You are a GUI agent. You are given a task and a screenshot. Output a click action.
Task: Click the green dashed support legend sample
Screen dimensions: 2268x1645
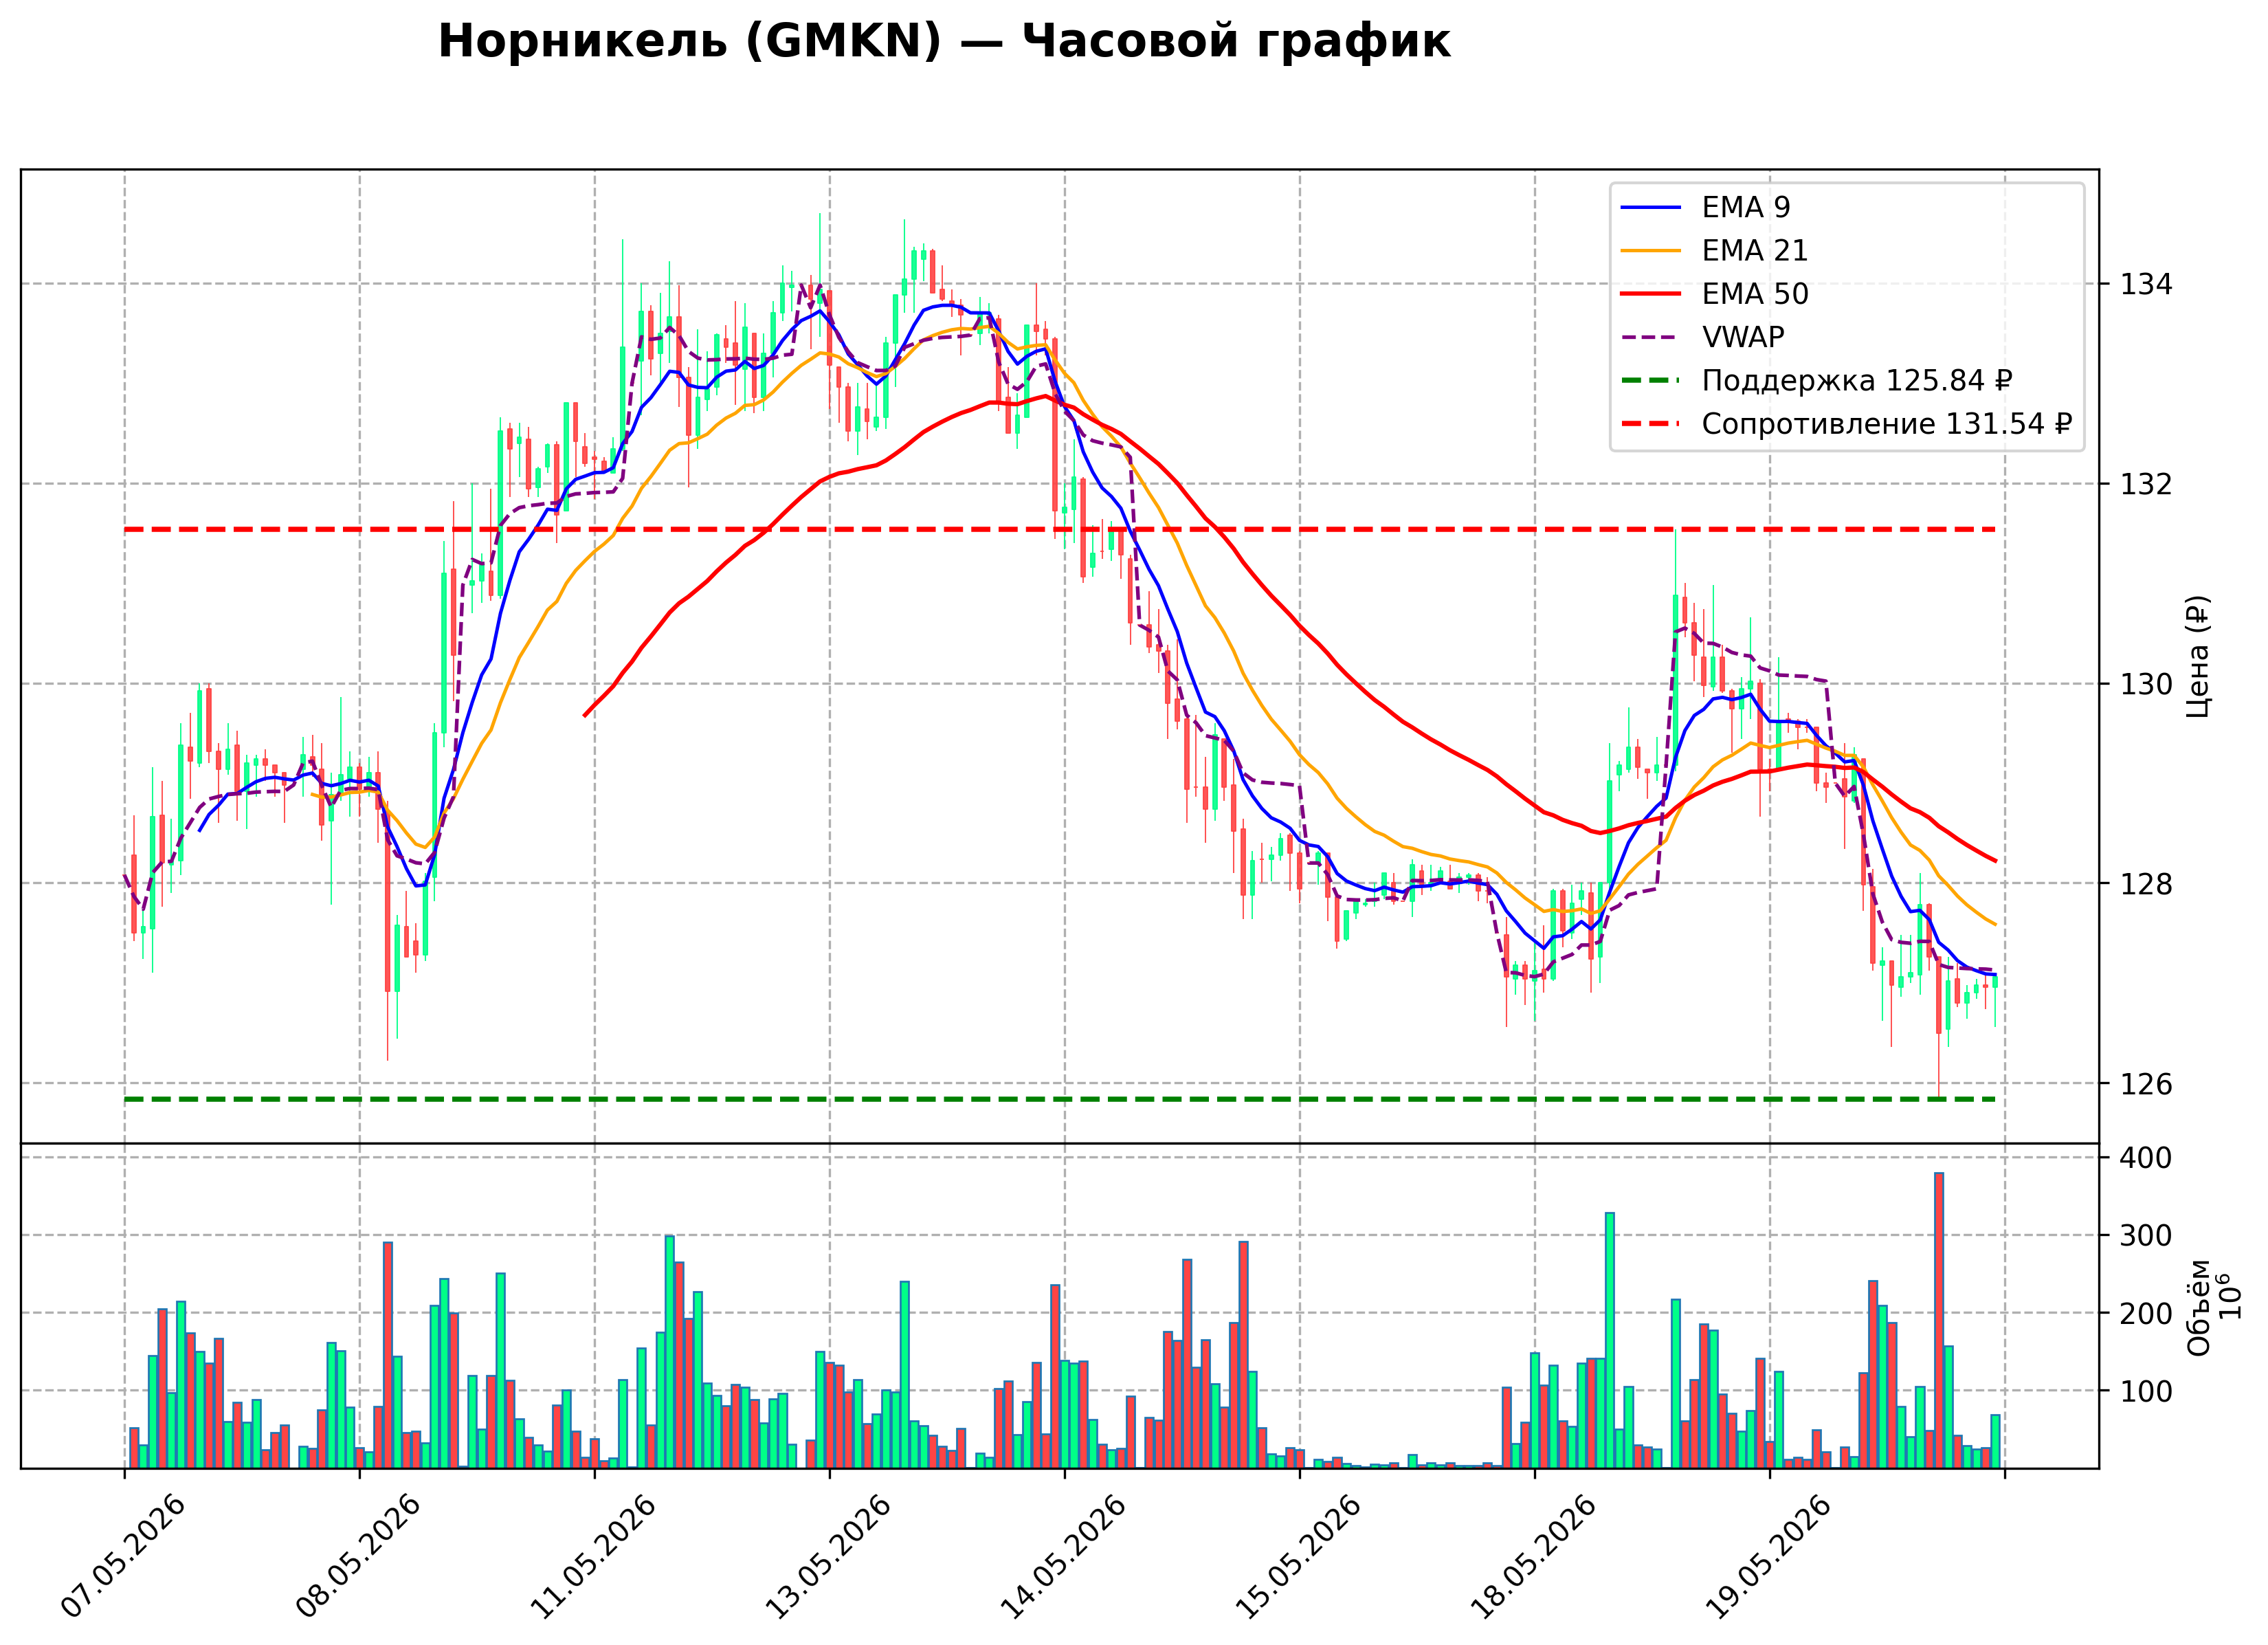(x=1651, y=381)
